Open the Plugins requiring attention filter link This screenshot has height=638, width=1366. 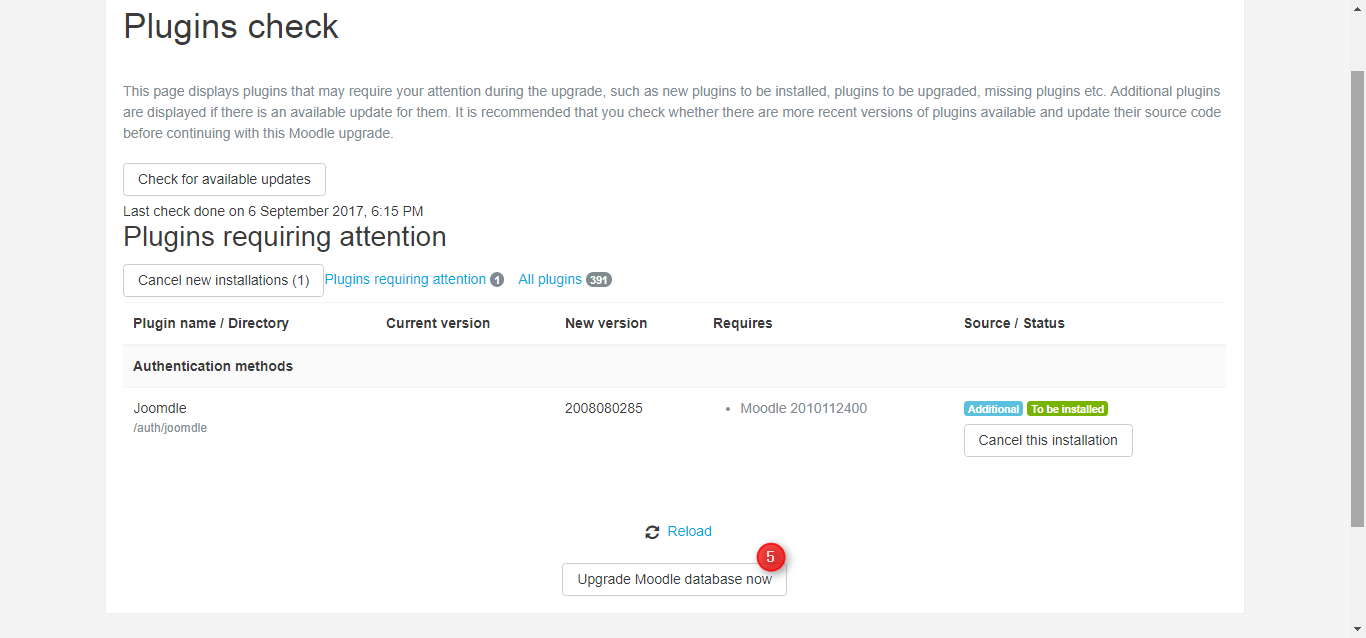[x=405, y=279]
